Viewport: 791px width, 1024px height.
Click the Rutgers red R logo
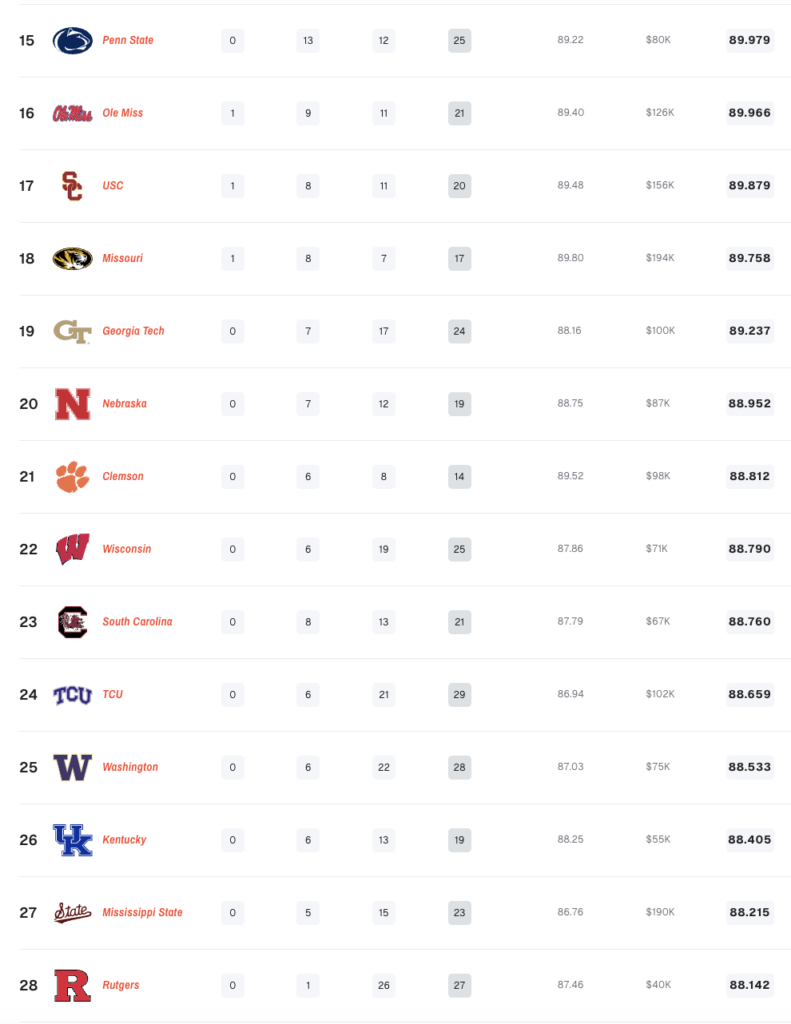(72, 985)
